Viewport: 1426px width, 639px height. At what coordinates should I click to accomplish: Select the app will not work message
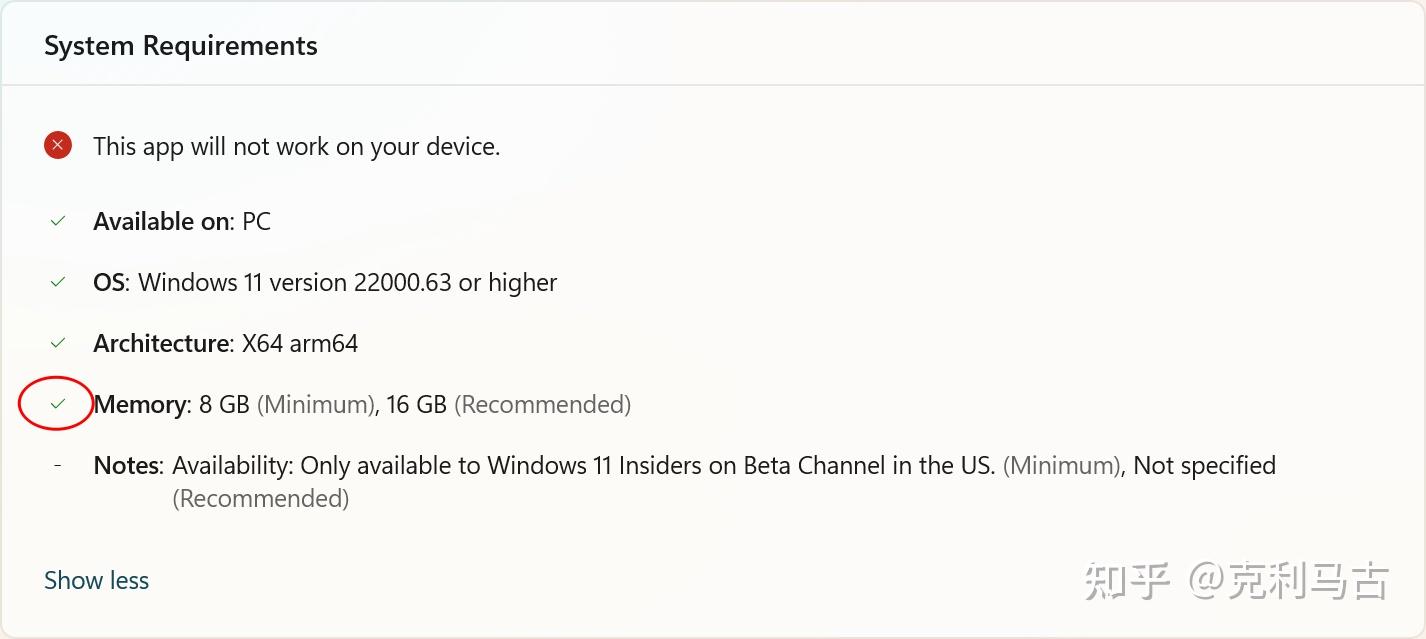[296, 146]
